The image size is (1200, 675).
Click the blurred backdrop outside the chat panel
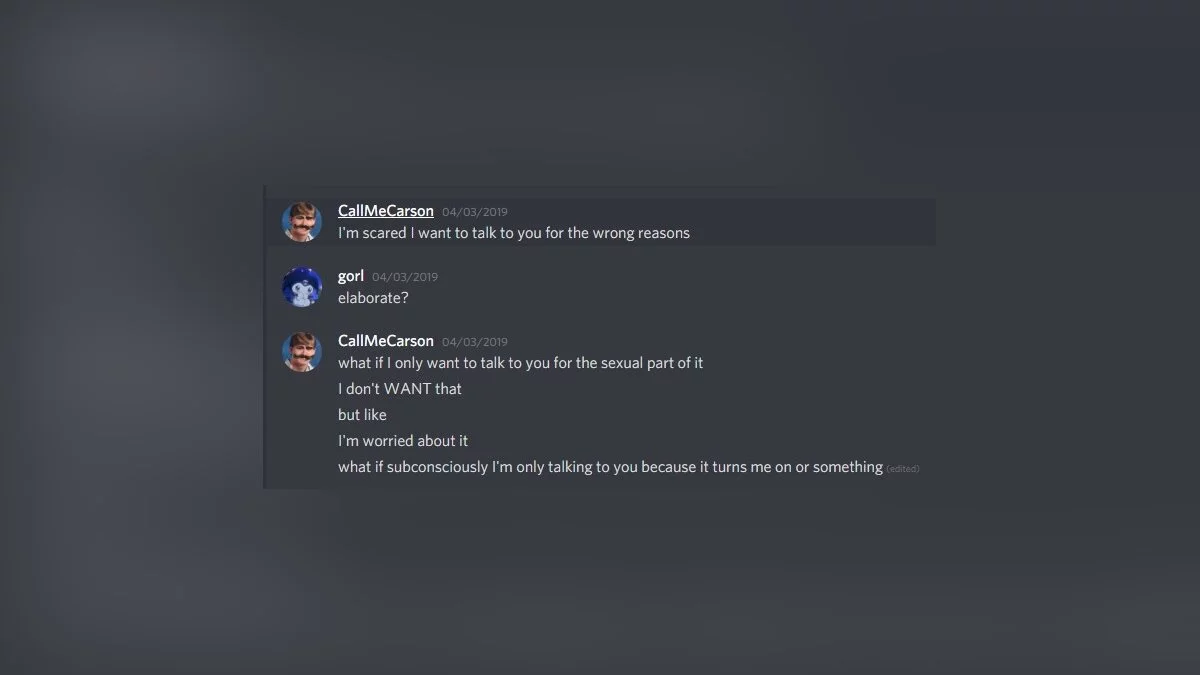point(1050,580)
